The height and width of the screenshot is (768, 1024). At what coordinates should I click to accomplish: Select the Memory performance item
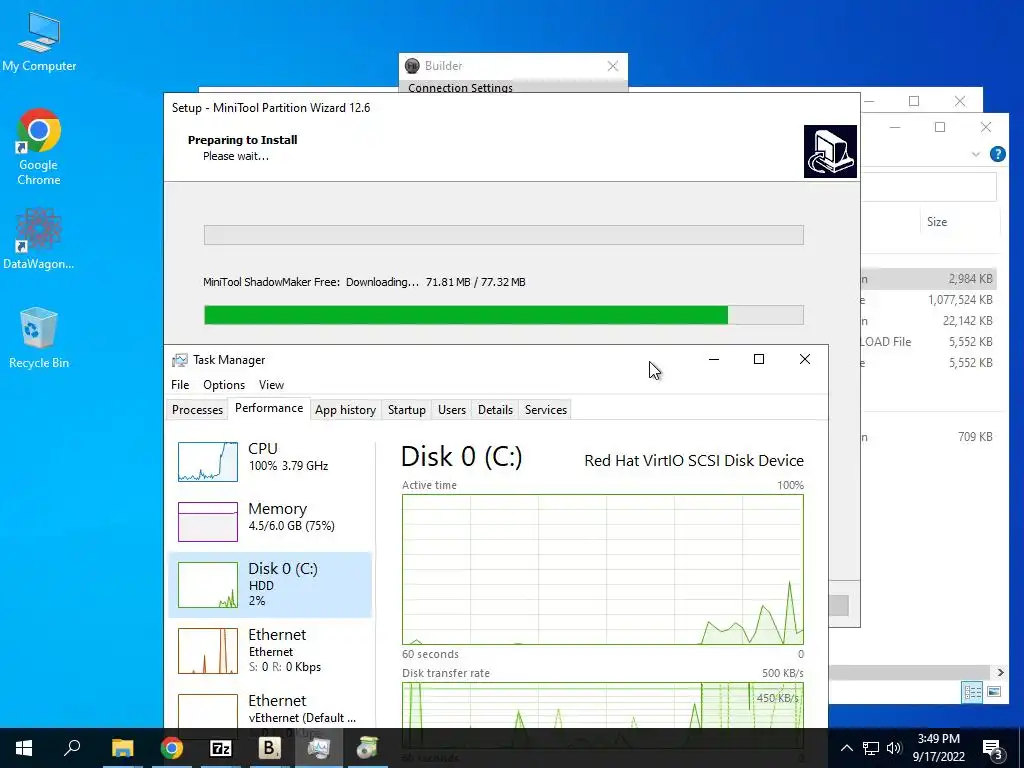point(270,520)
